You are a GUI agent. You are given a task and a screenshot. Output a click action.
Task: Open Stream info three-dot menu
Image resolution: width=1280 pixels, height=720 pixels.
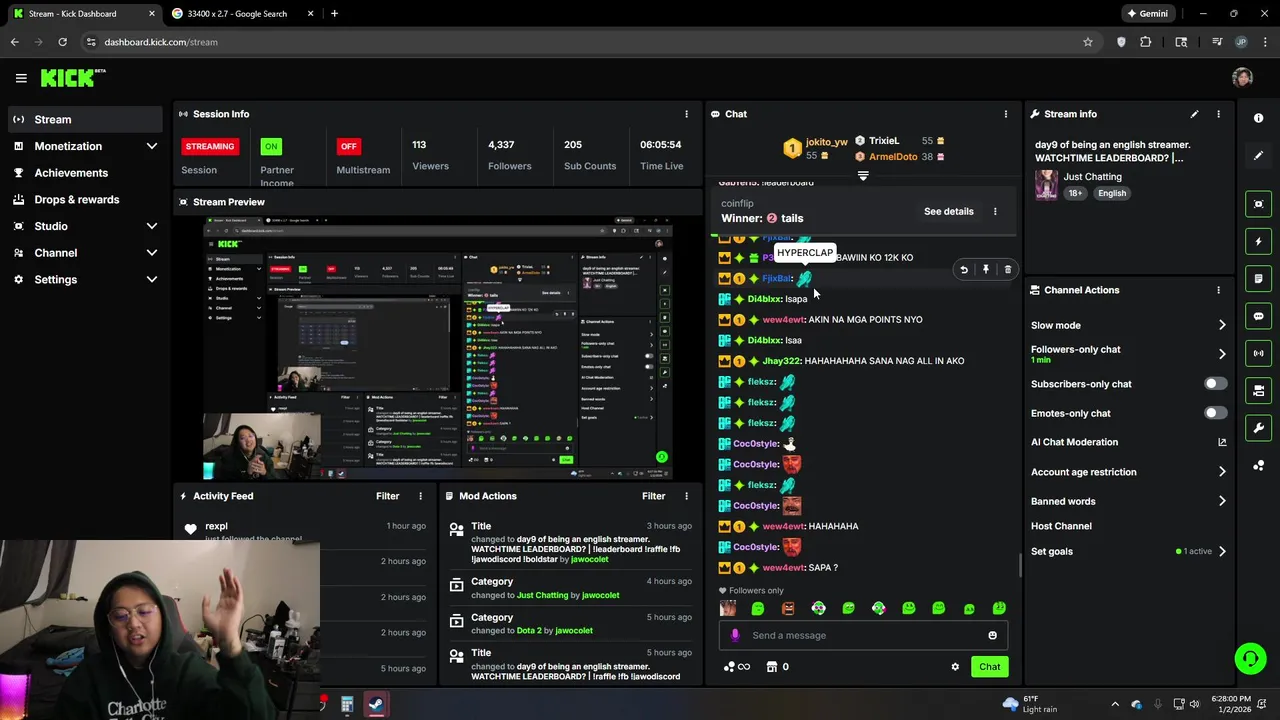(x=1218, y=114)
